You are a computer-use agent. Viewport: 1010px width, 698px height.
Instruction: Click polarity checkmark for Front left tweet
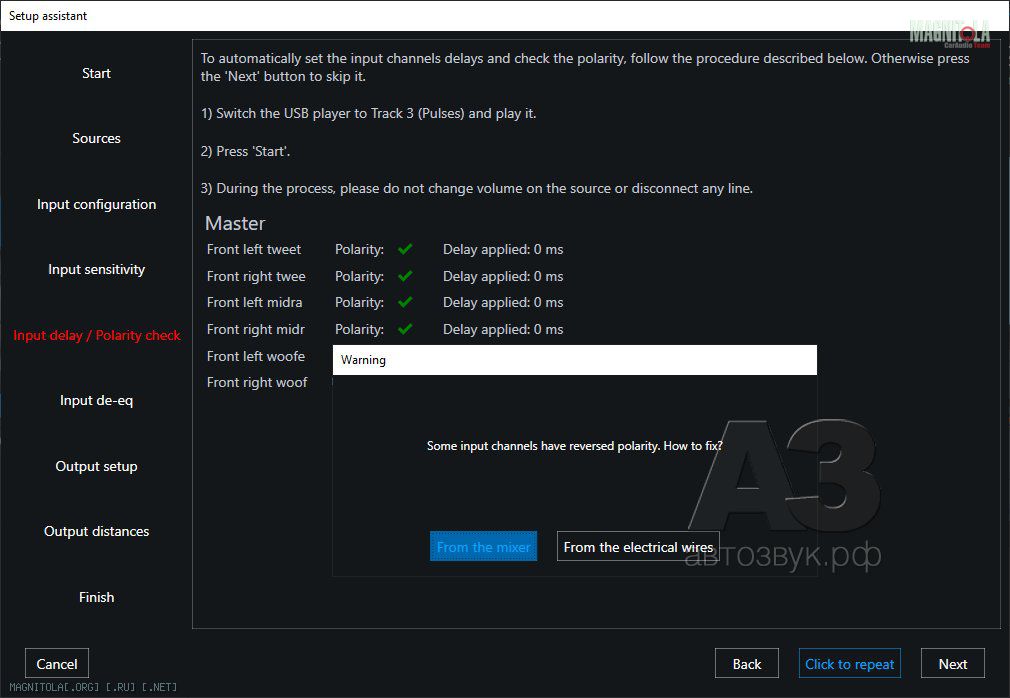(405, 249)
